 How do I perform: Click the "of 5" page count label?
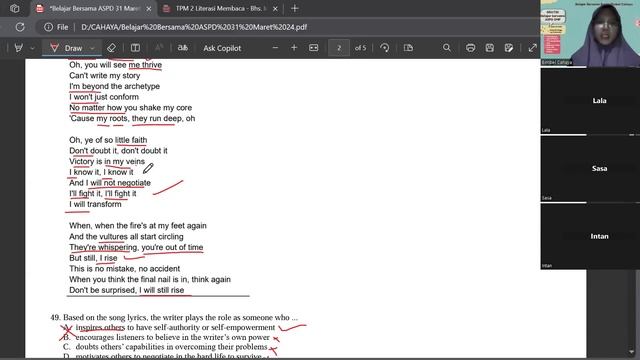360,48
